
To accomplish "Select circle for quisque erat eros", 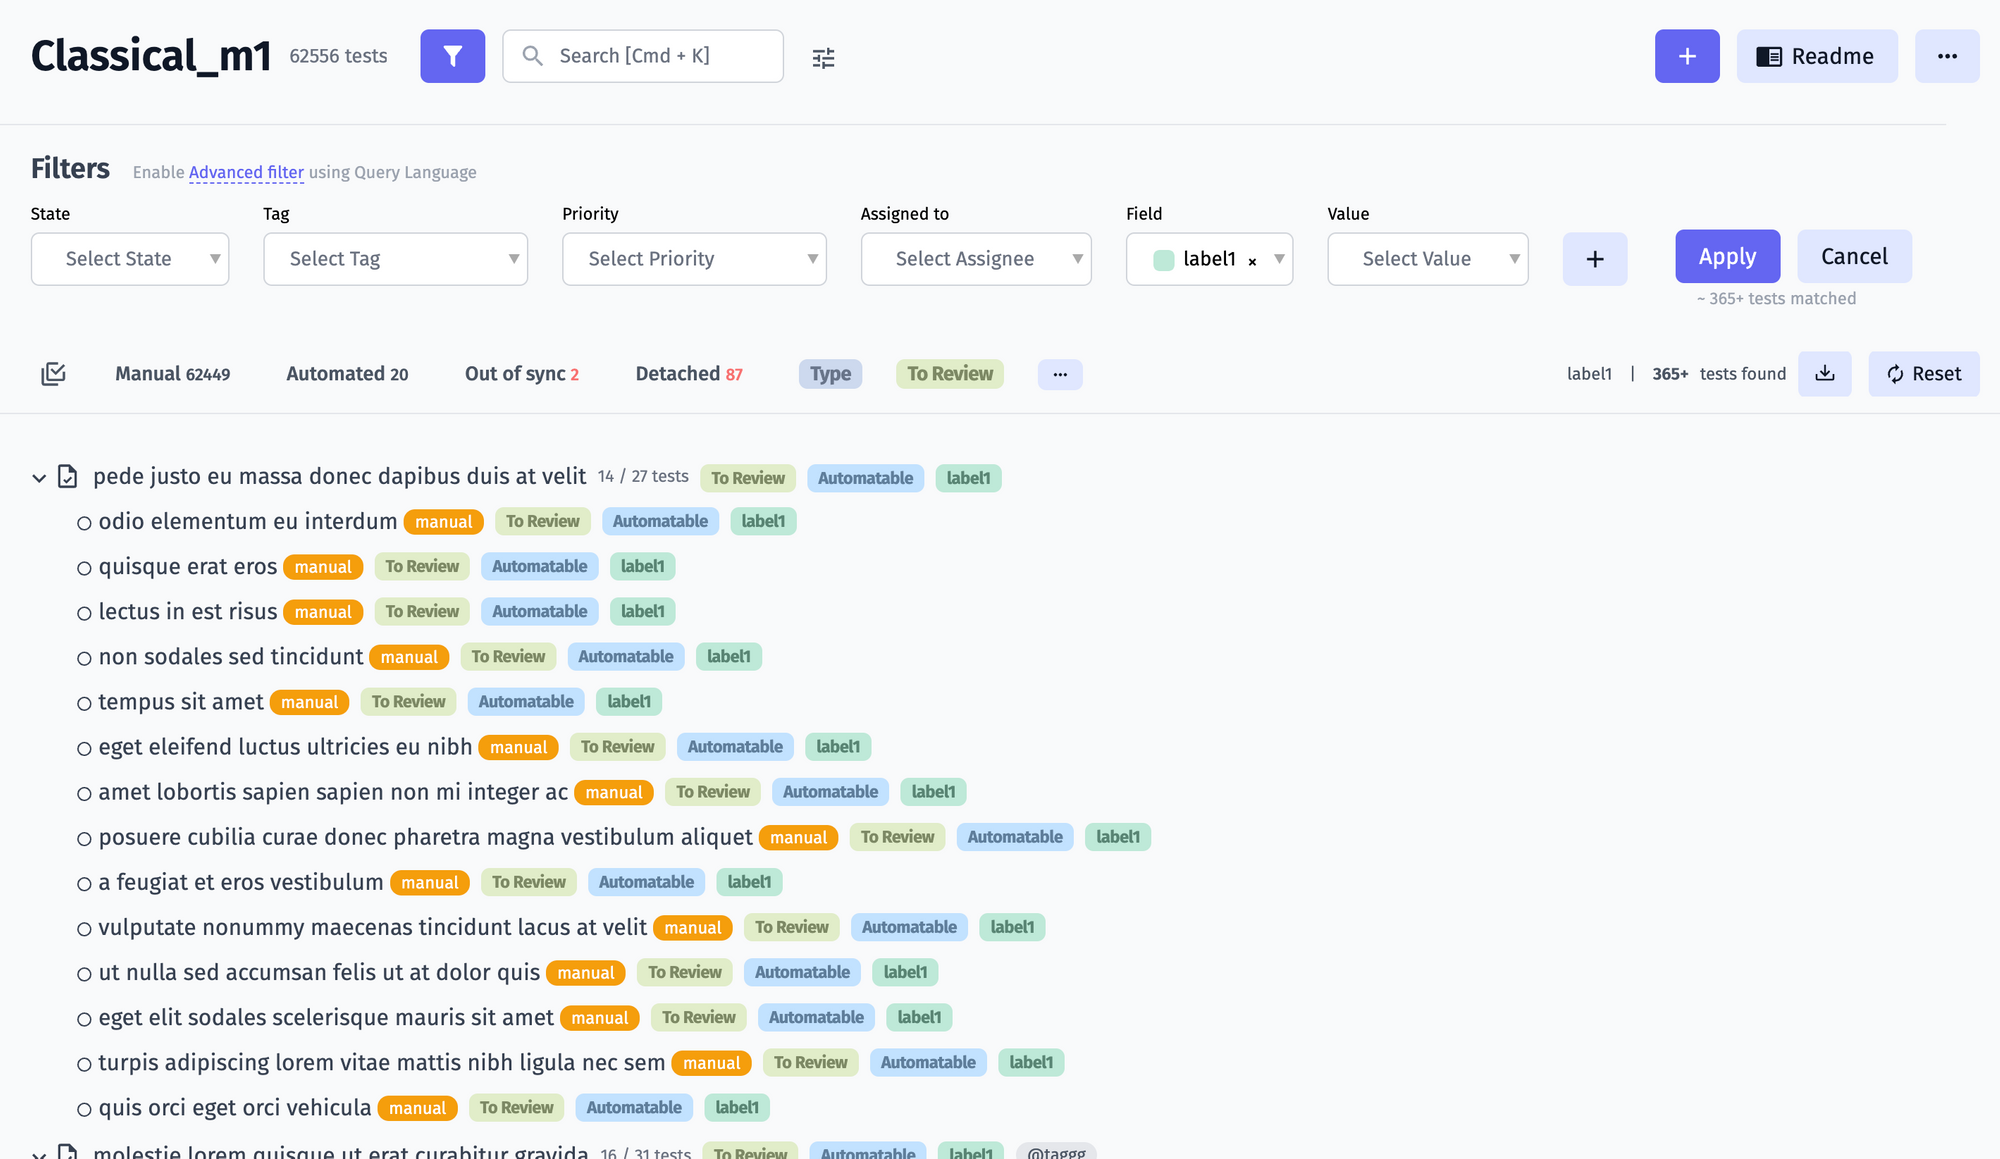I will pyautogui.click(x=84, y=568).
